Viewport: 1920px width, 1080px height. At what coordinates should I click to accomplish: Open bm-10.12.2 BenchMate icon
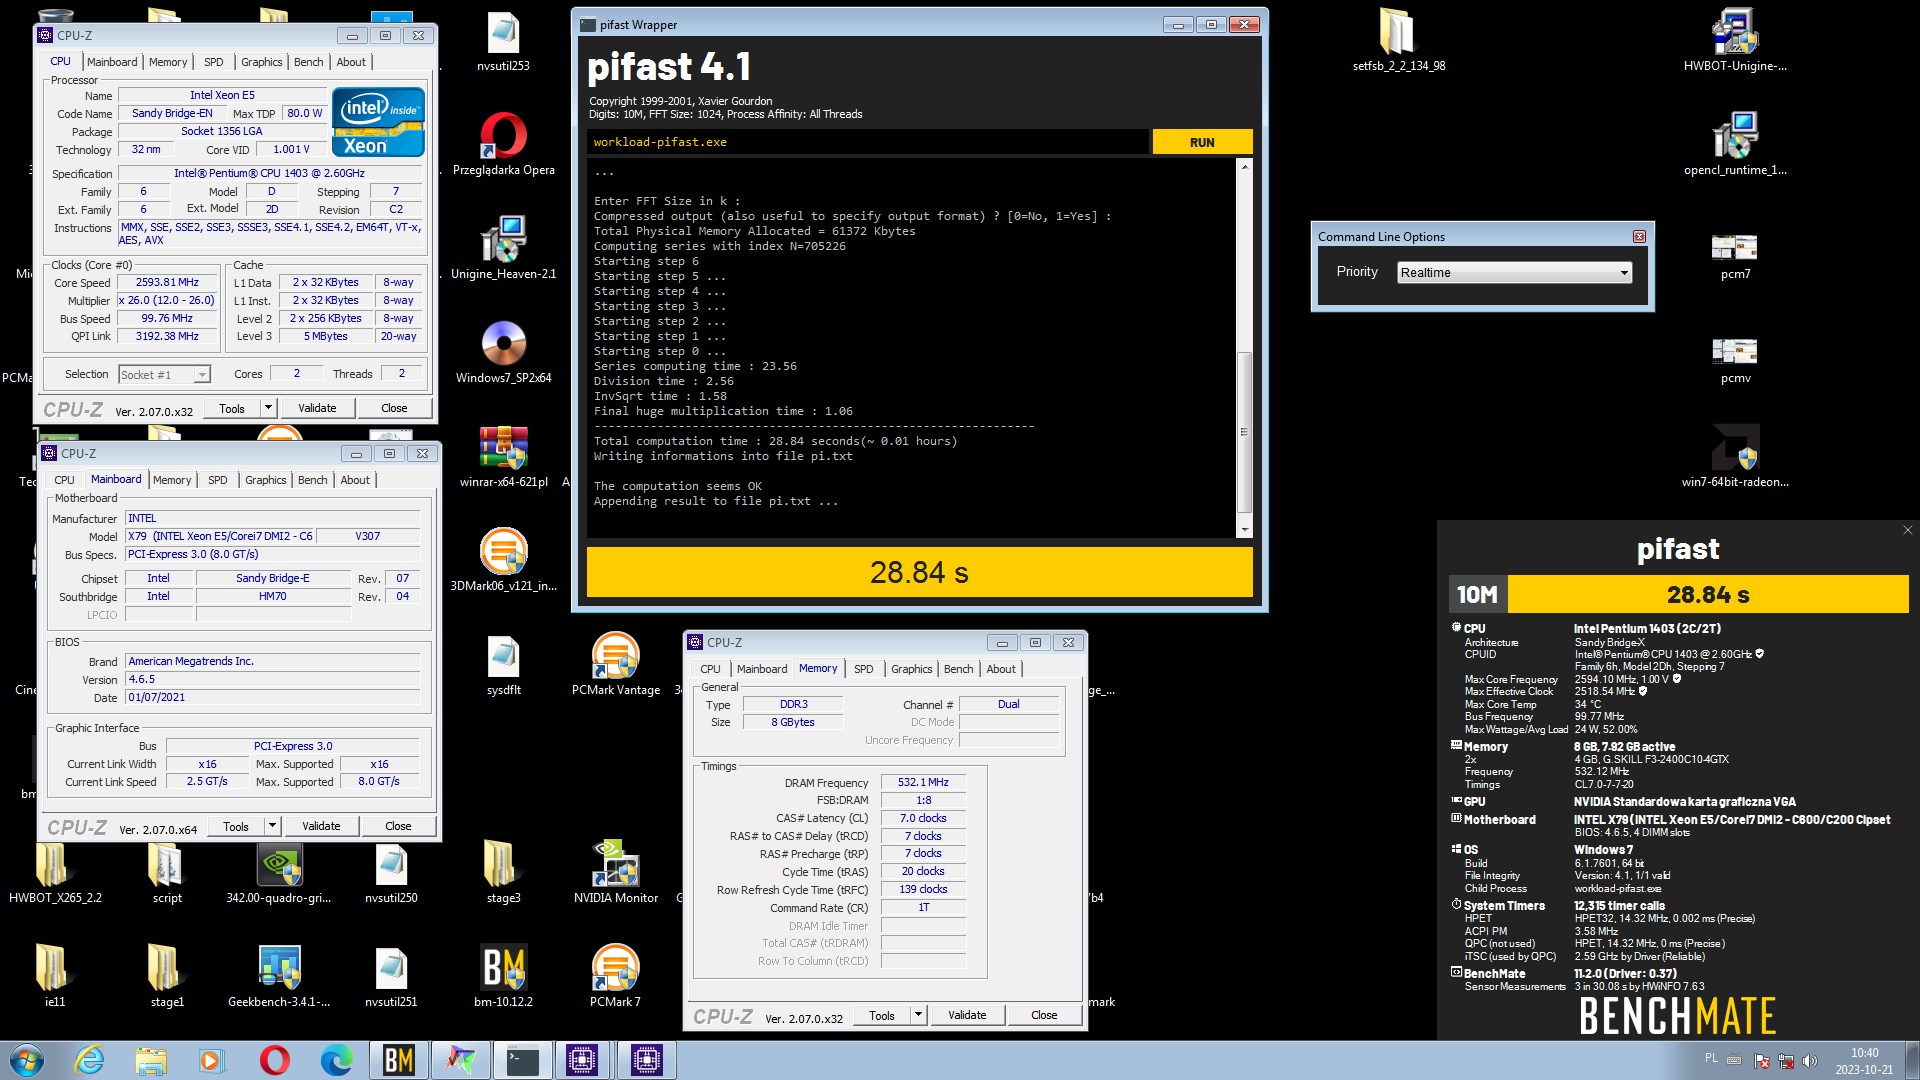tap(503, 977)
